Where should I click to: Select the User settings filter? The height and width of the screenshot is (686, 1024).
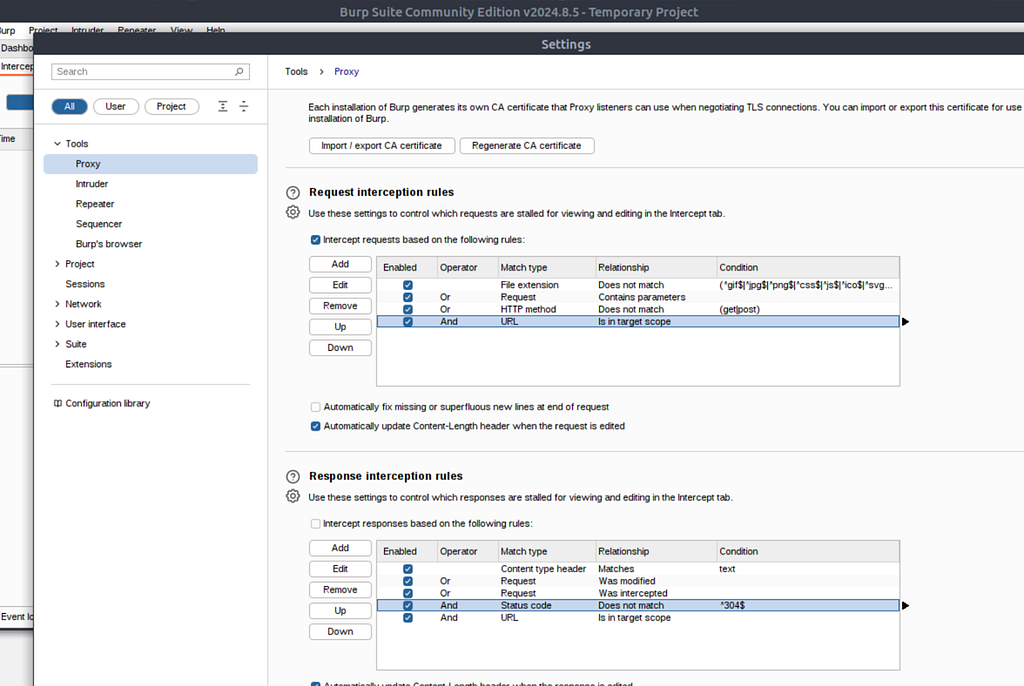click(116, 106)
